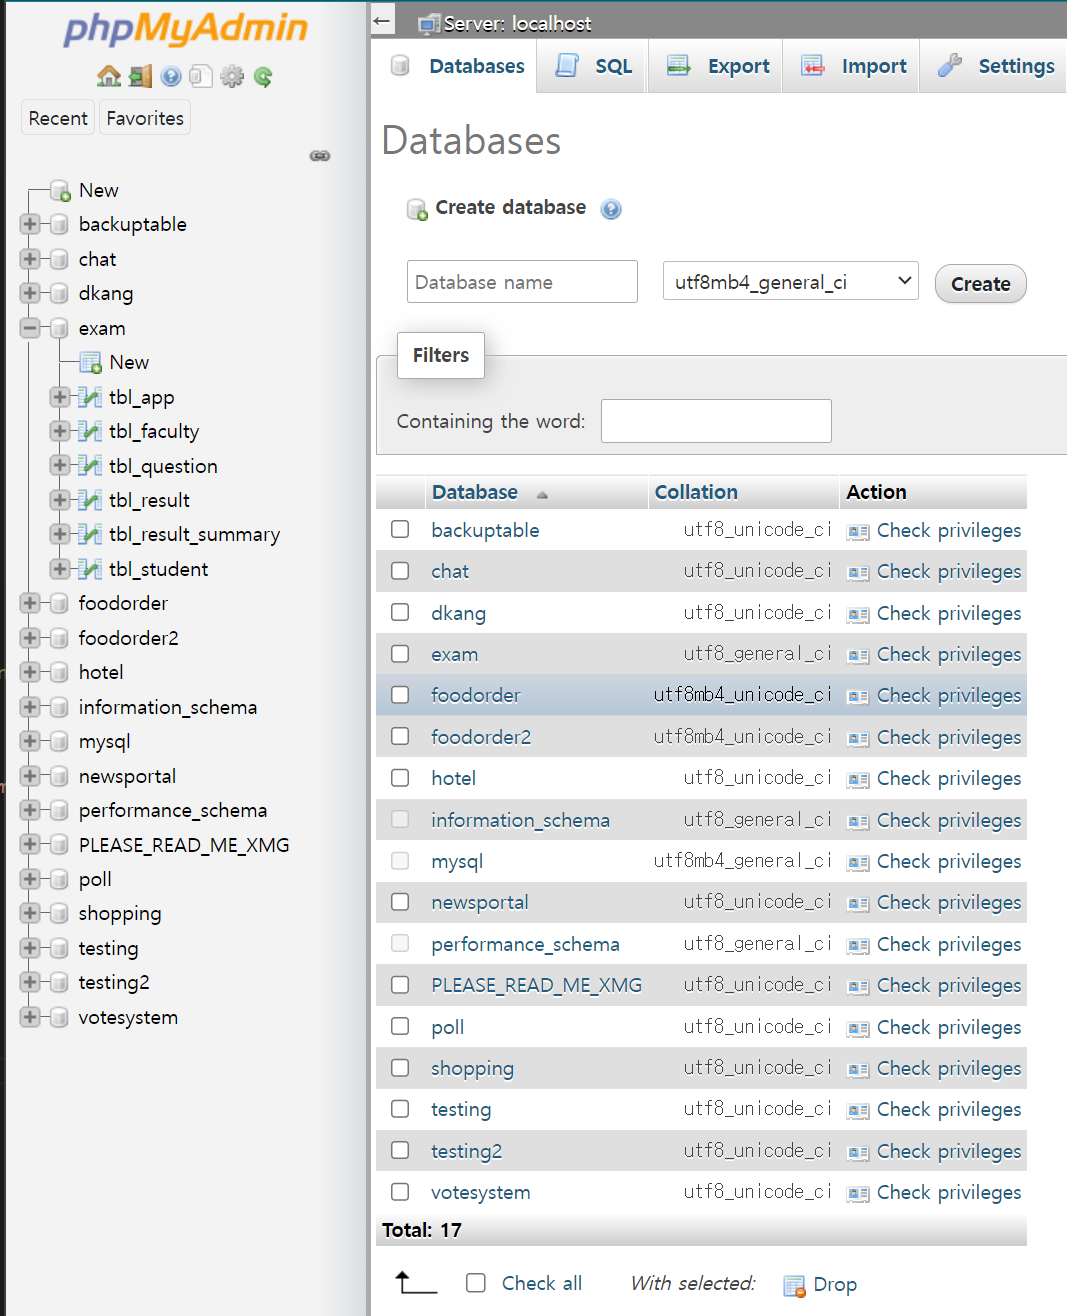Click the Home icon in navigation panel
1067x1316 pixels.
click(x=109, y=76)
